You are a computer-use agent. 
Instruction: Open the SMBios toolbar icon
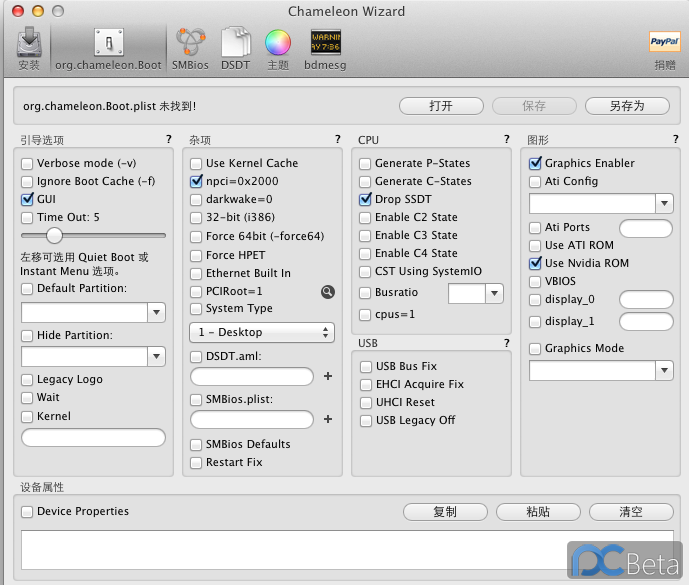point(190,43)
